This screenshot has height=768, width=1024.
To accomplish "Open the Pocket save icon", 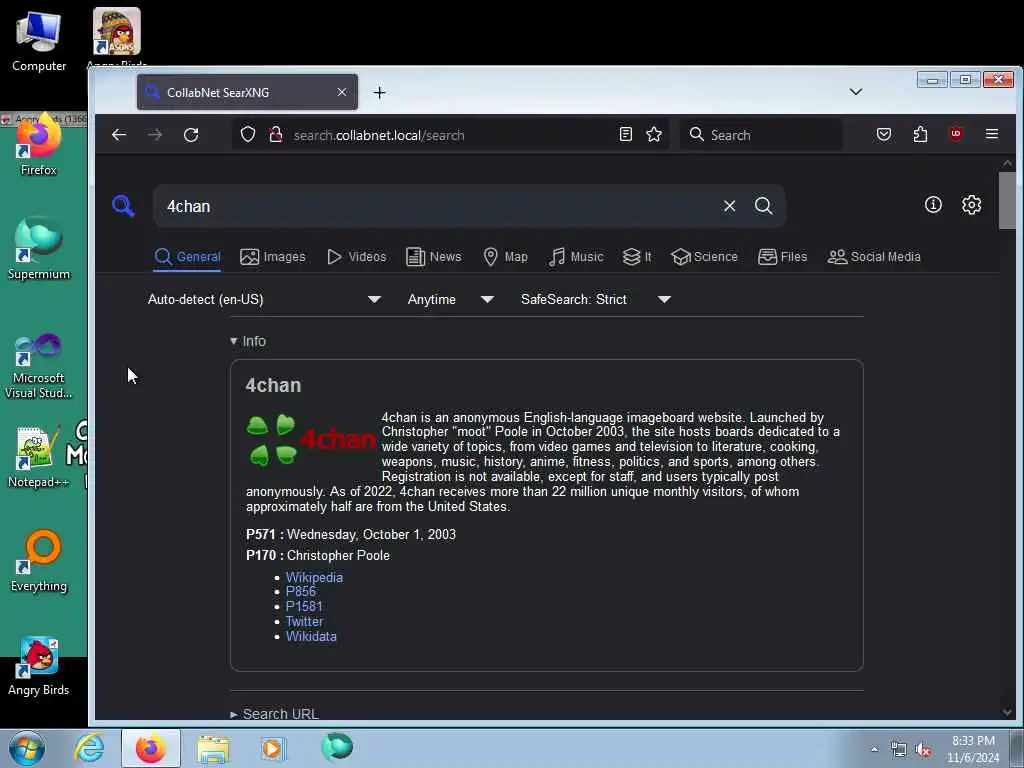I will click(x=884, y=135).
